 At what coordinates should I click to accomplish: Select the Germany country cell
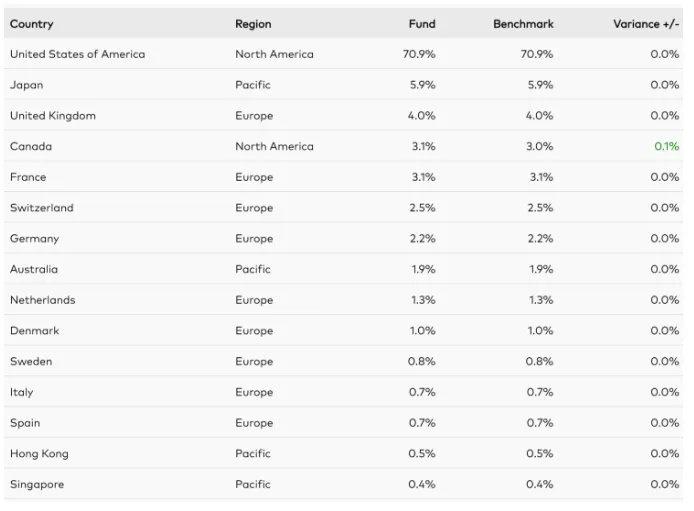coord(35,239)
